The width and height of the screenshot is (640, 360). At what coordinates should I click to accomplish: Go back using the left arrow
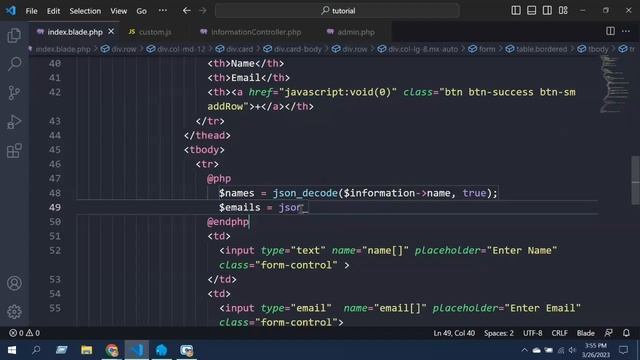(x=187, y=11)
